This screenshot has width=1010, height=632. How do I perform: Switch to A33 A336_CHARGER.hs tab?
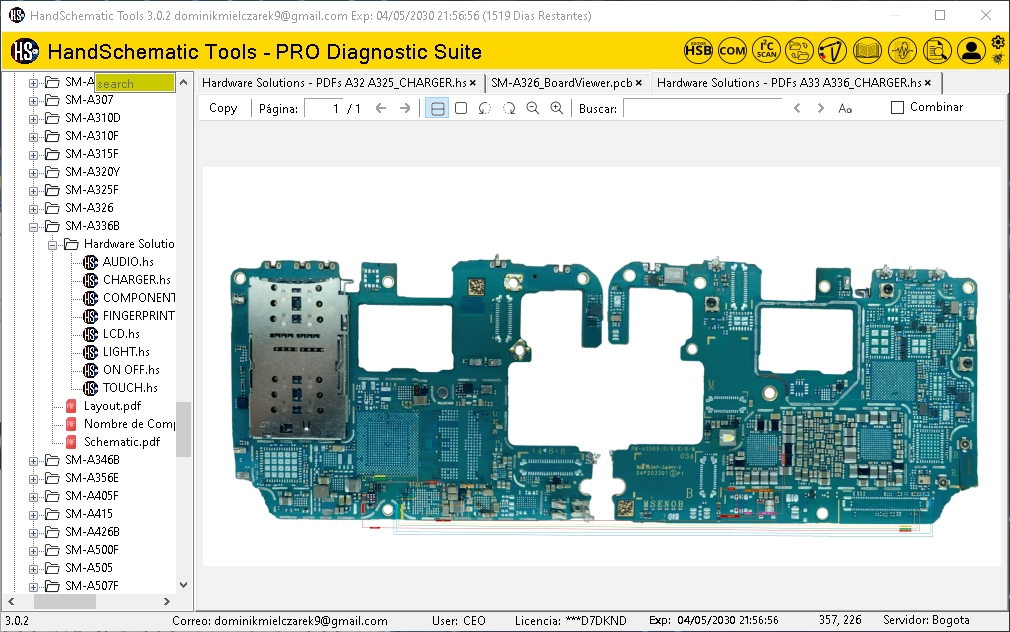pyautogui.click(x=789, y=83)
